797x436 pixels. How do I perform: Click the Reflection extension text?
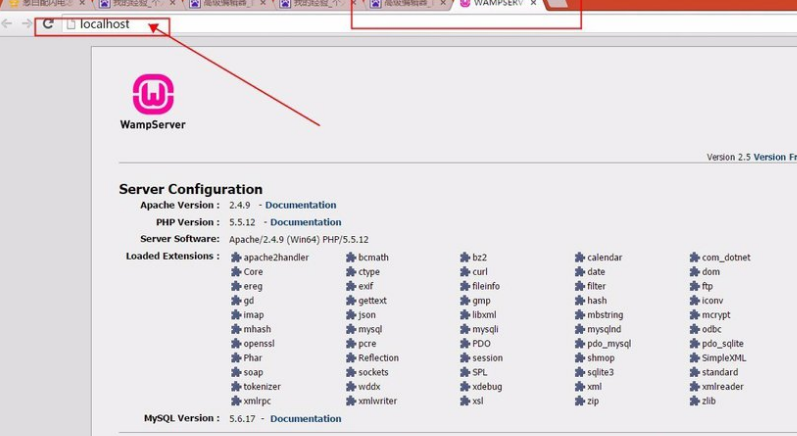[x=378, y=358]
